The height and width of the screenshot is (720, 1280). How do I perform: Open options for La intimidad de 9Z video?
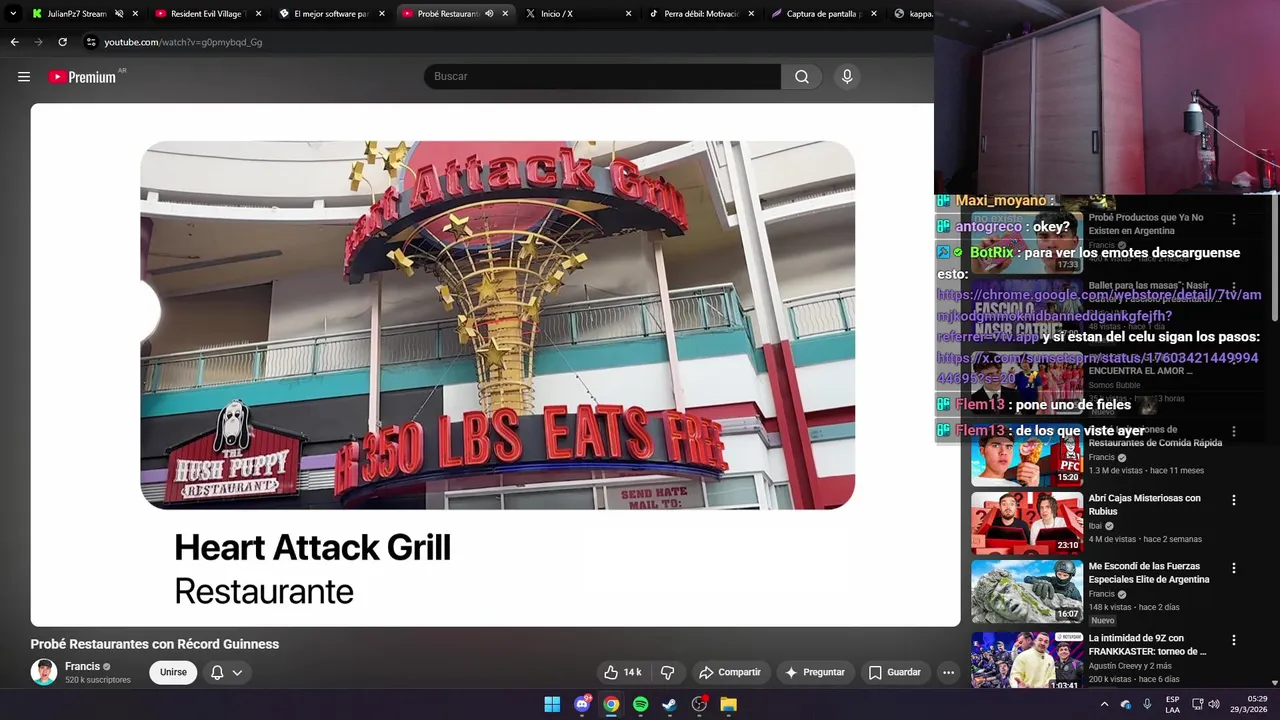[x=1233, y=640]
